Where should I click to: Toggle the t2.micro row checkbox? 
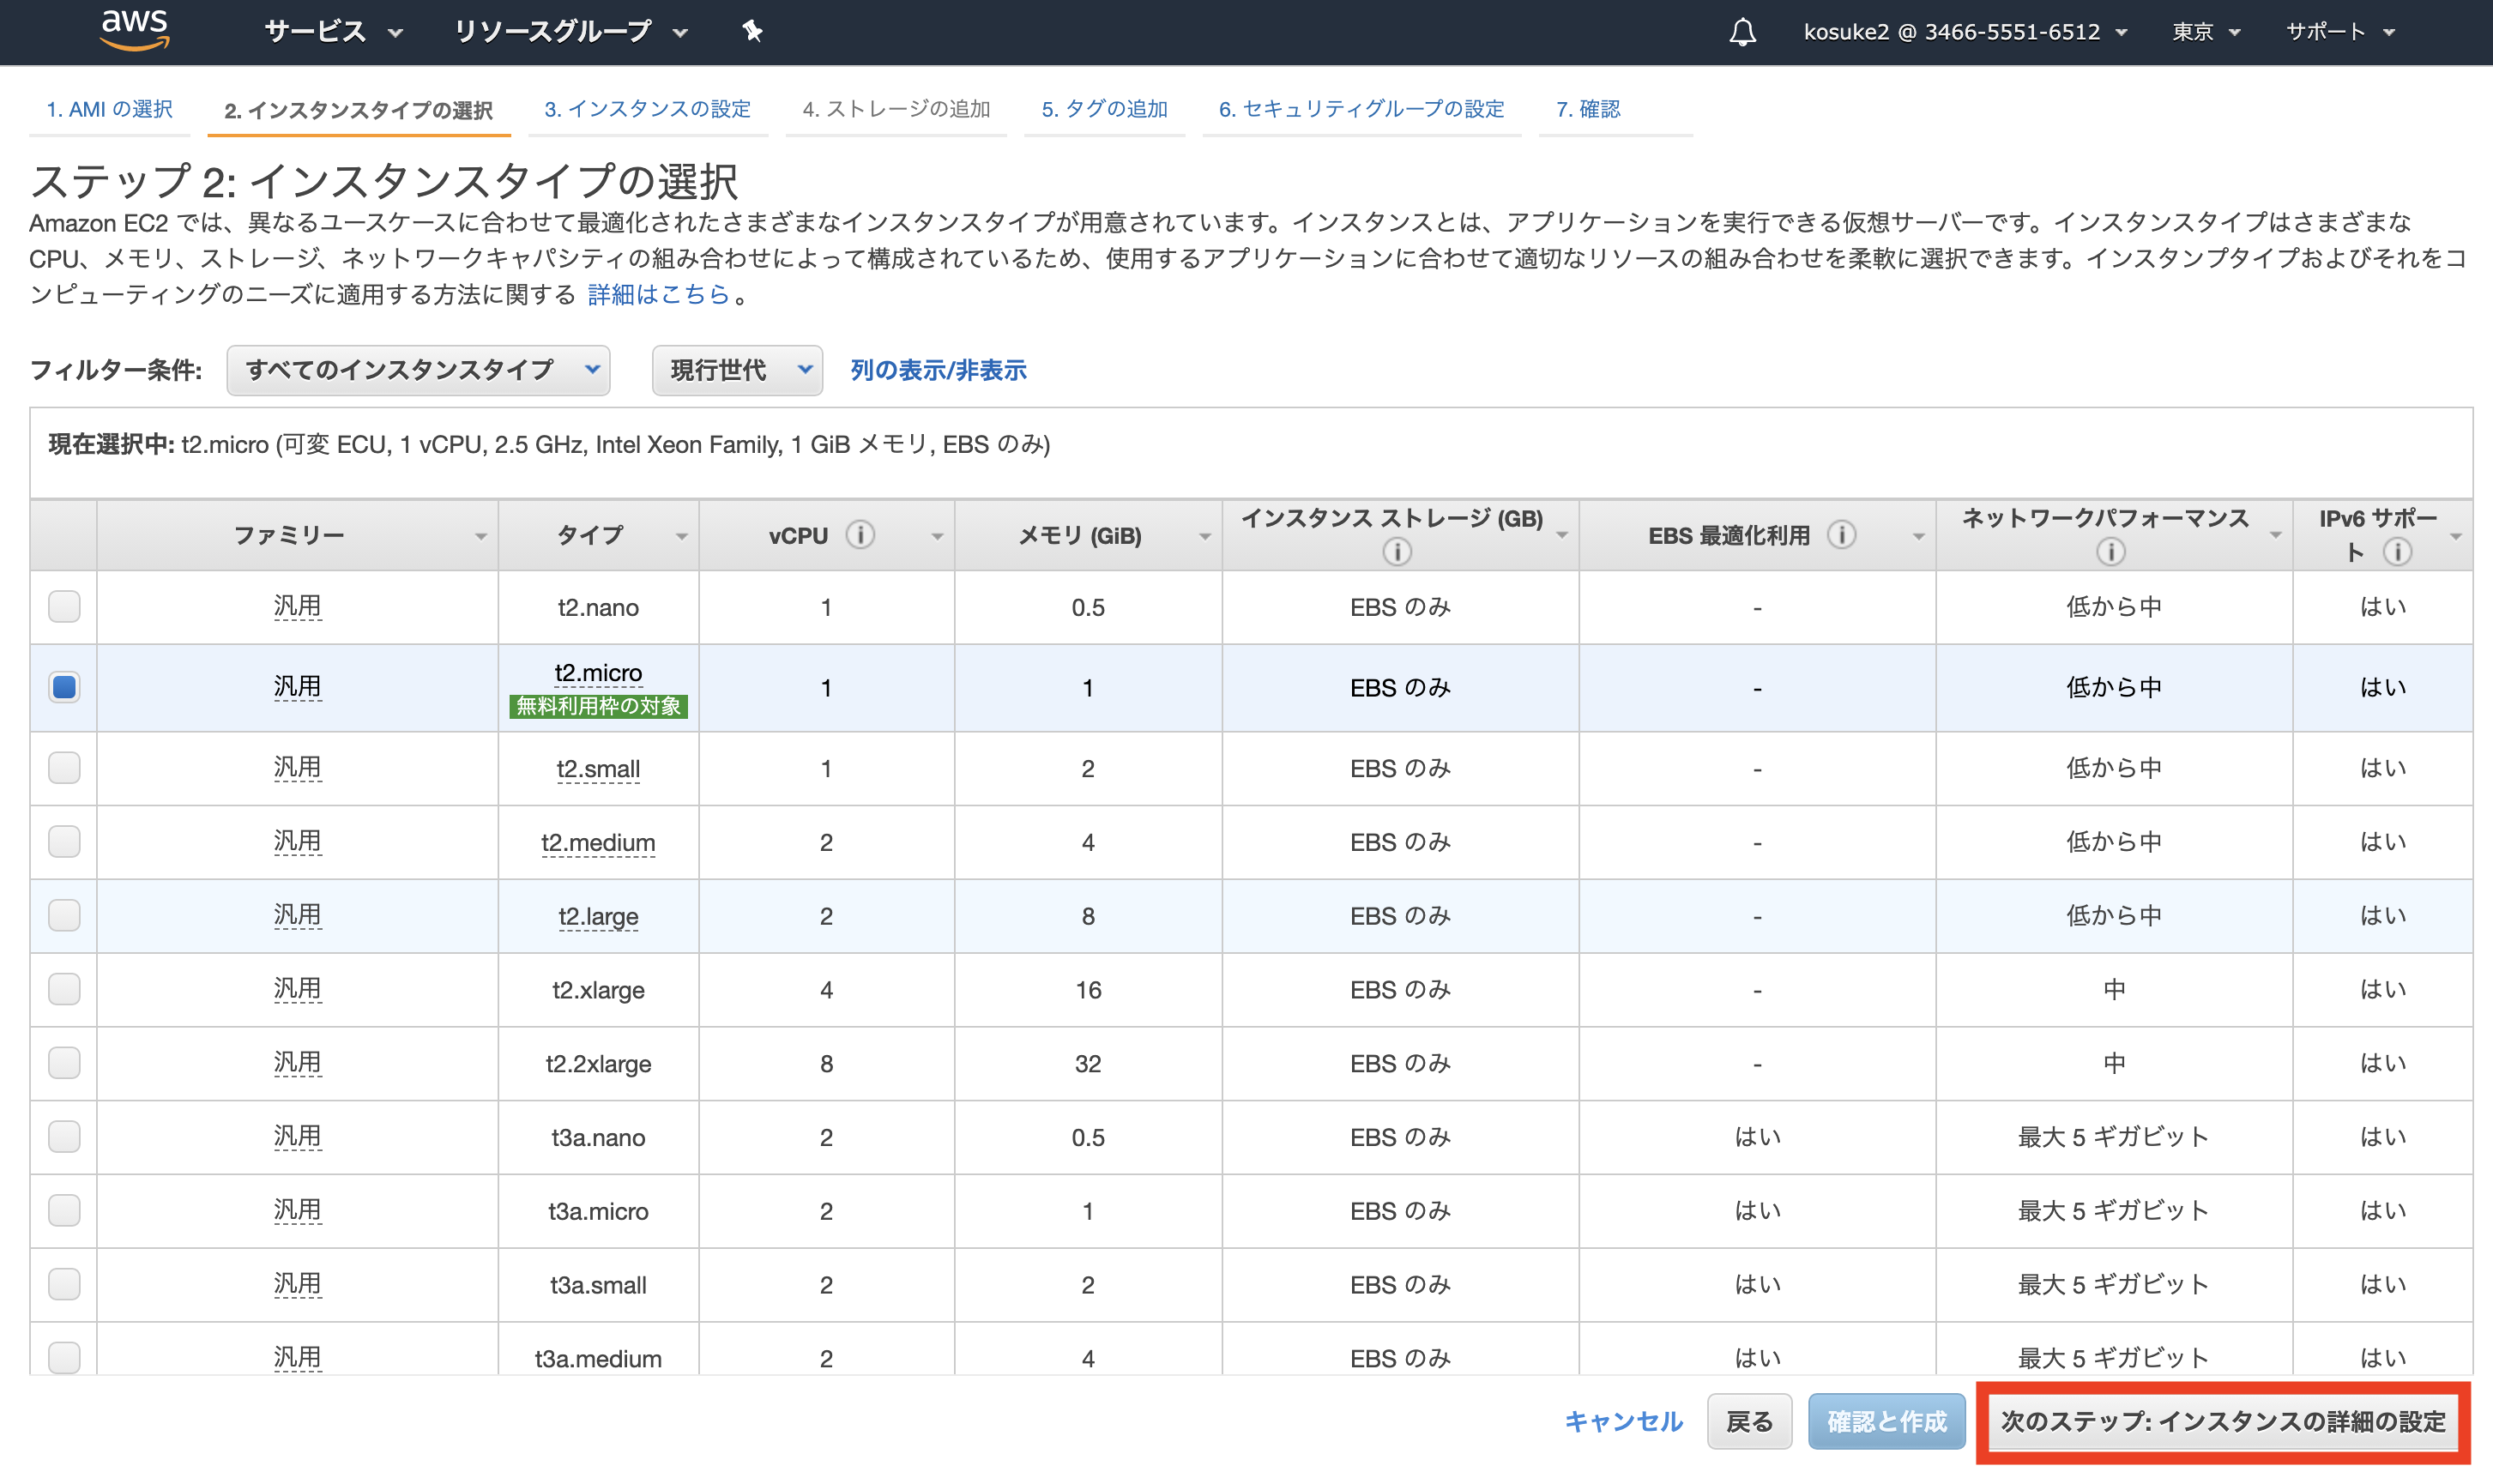(64, 687)
